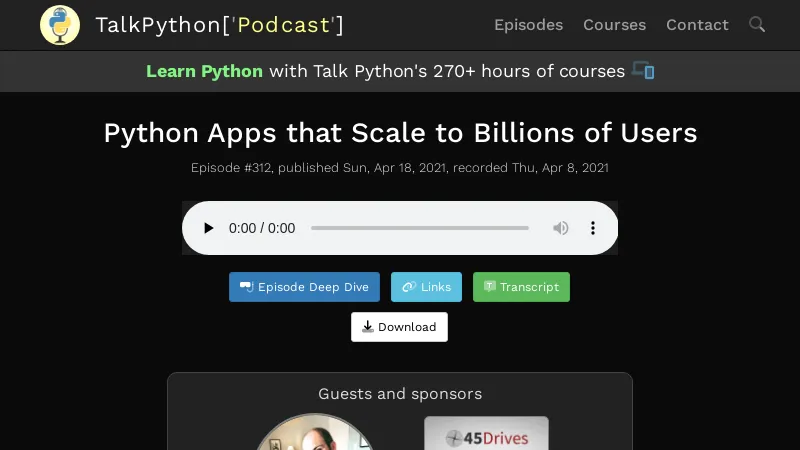Open the Episode Deep Dive button
This screenshot has height=450, width=800.
(x=304, y=287)
